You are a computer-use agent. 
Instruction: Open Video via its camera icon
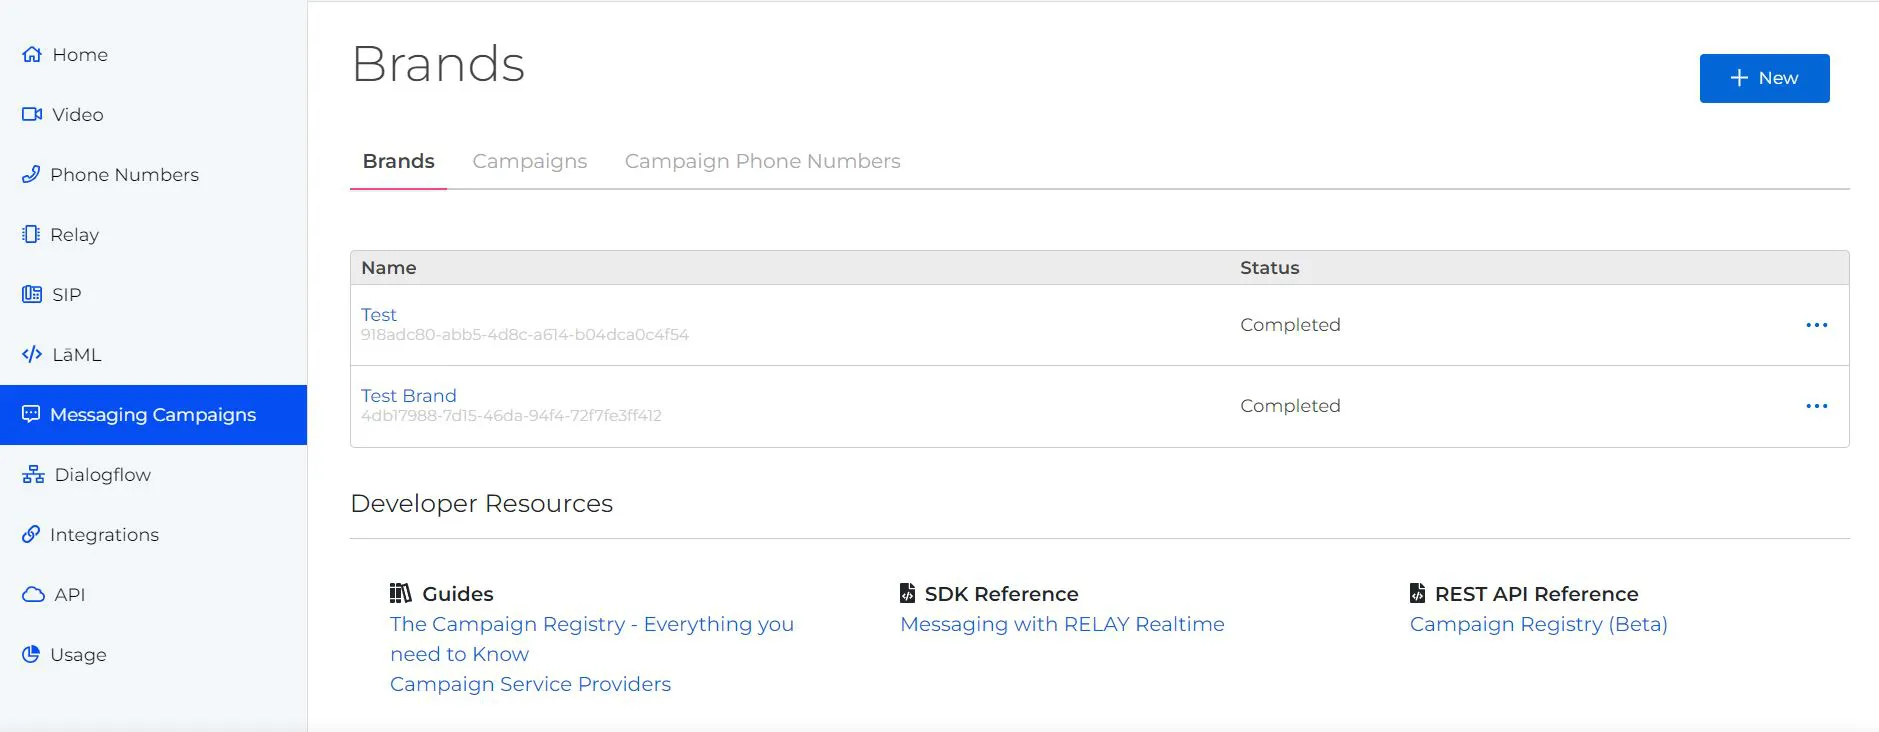click(x=32, y=115)
